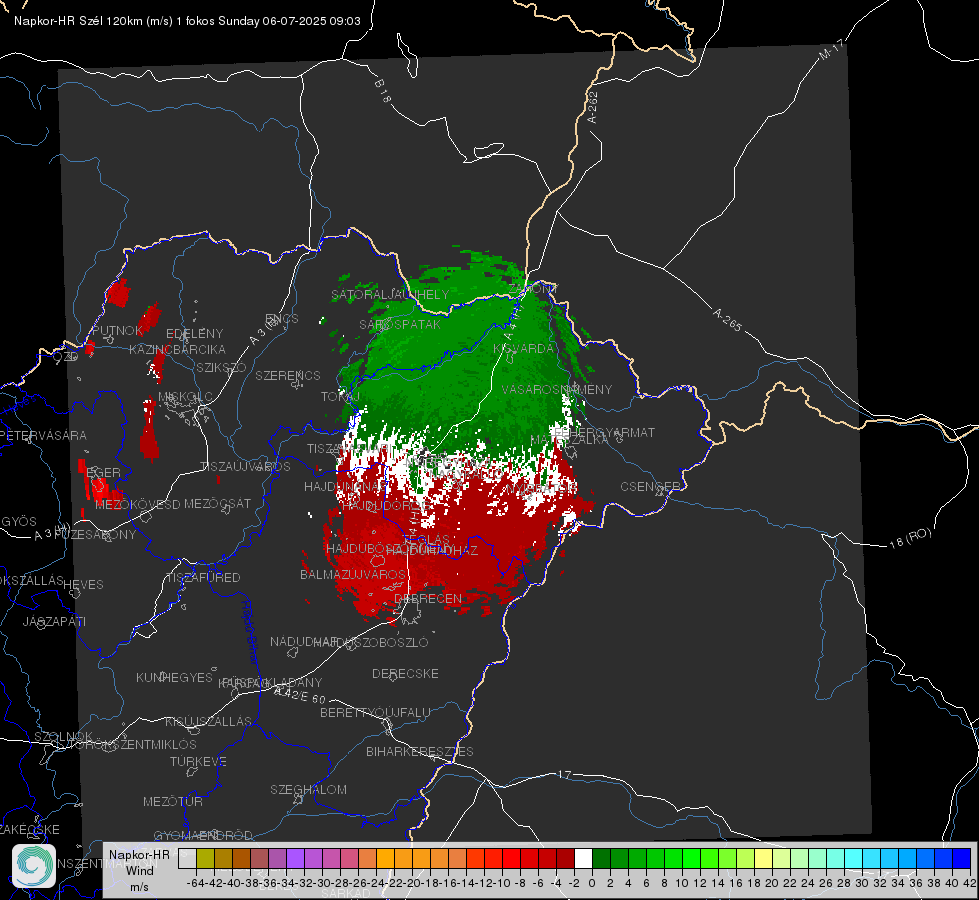
Task: Click the HEVES town label
Action: 83,585
